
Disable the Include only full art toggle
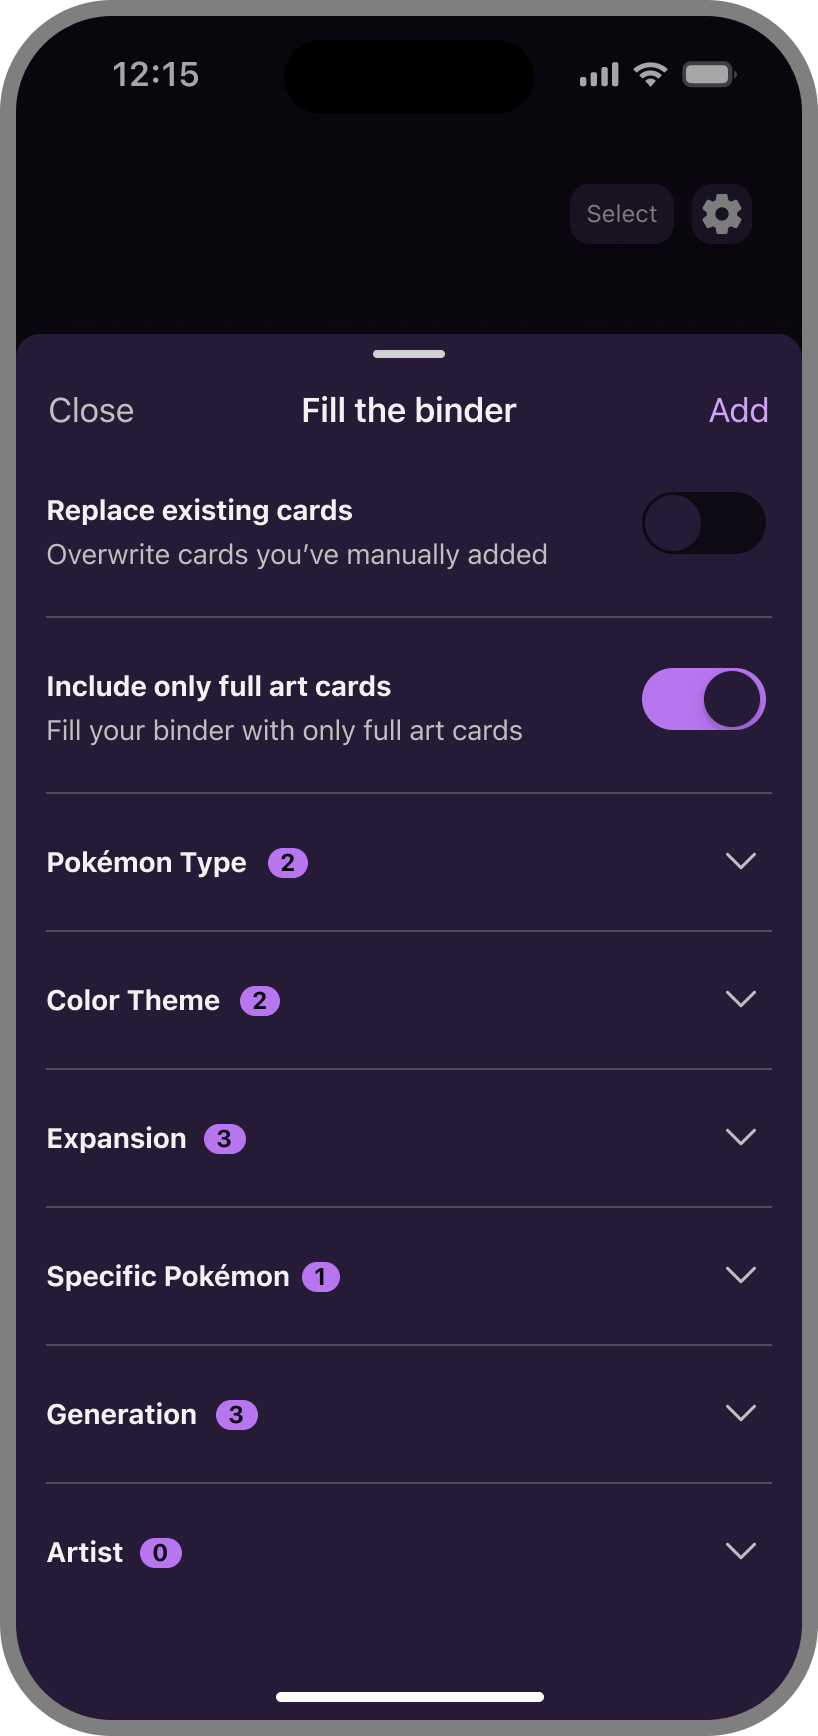[x=703, y=699]
